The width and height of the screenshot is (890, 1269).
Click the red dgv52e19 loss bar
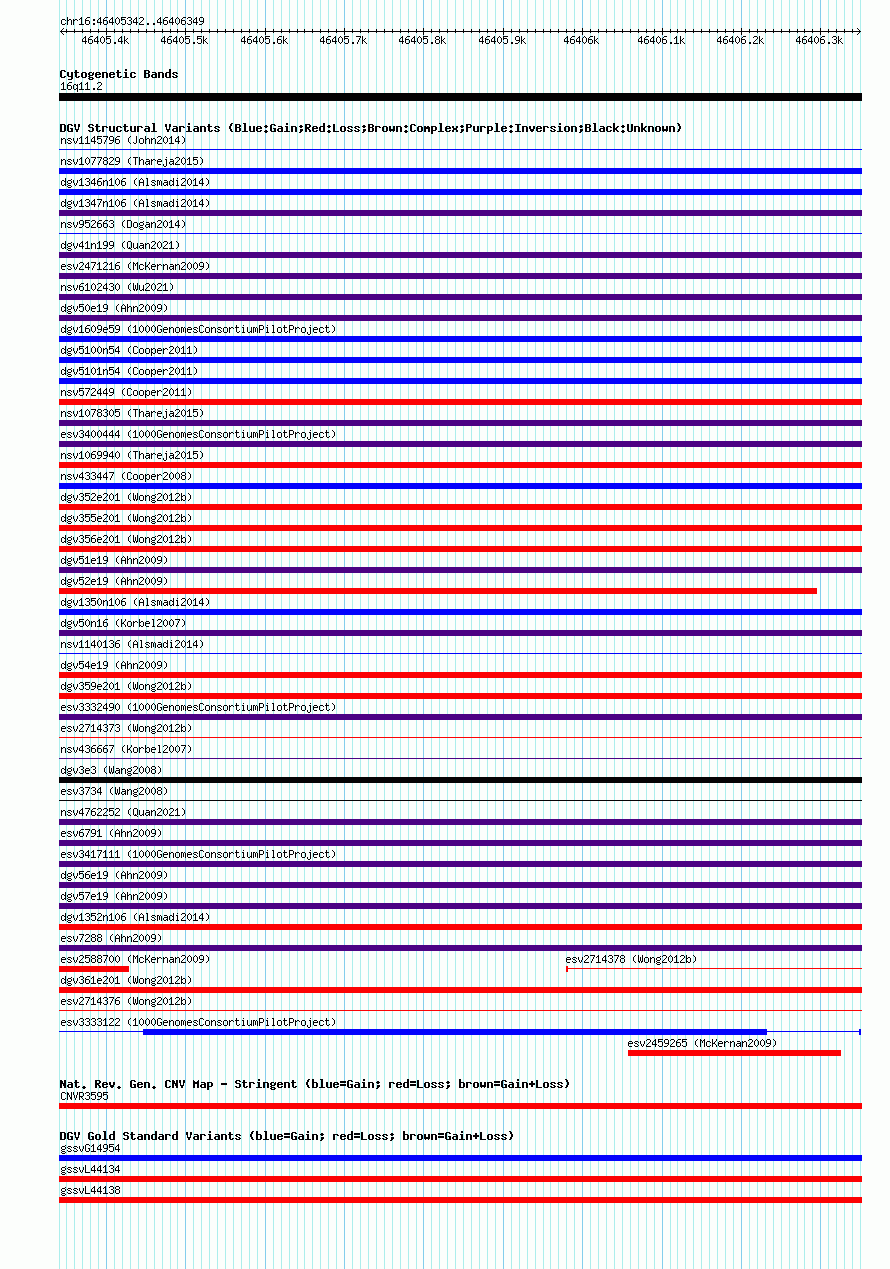(438, 591)
